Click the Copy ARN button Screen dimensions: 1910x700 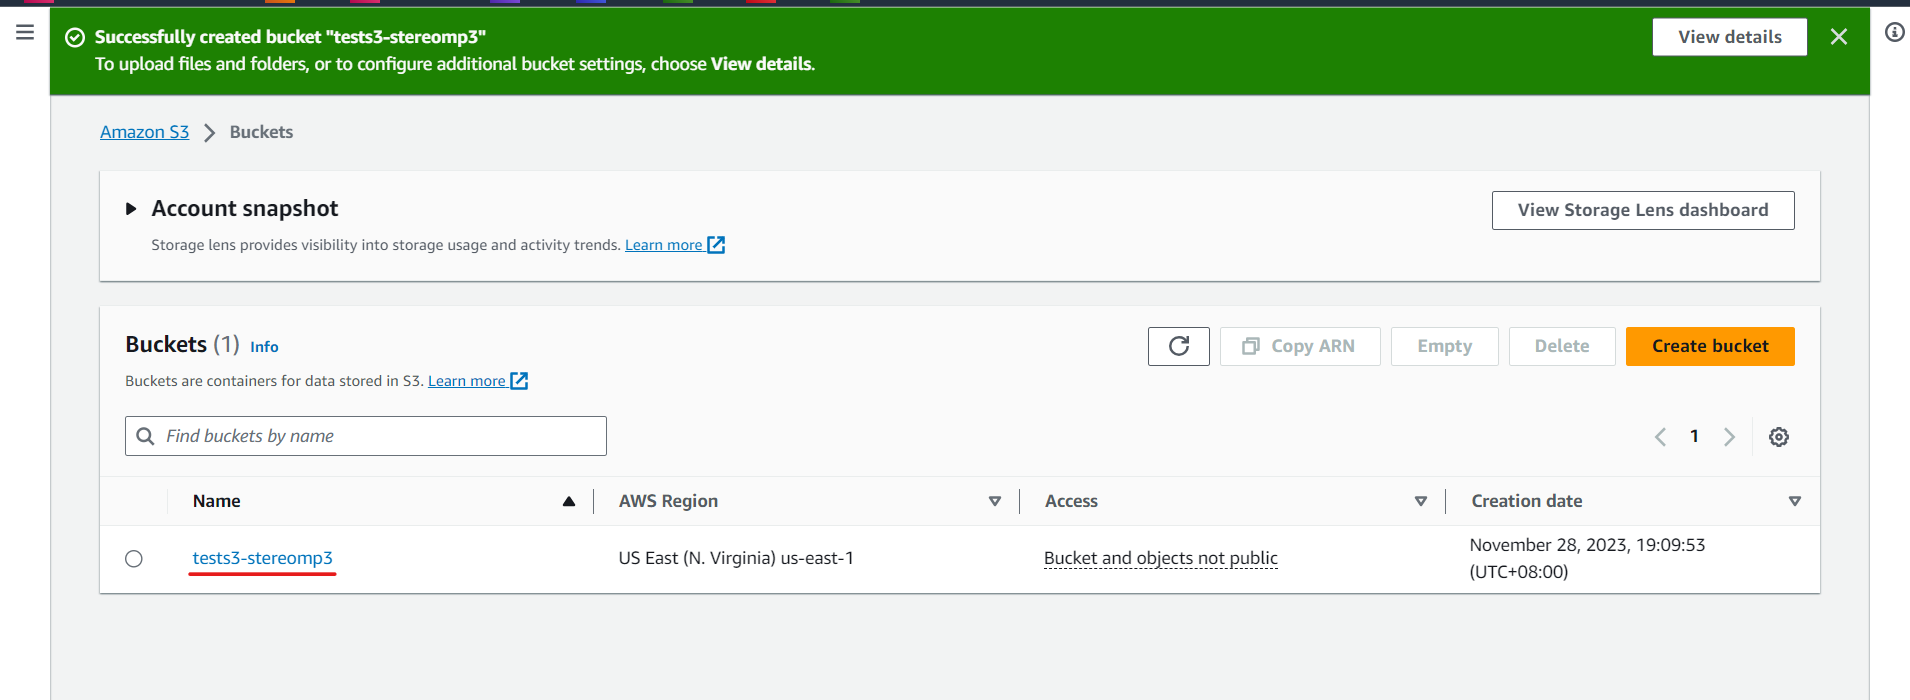click(1299, 346)
